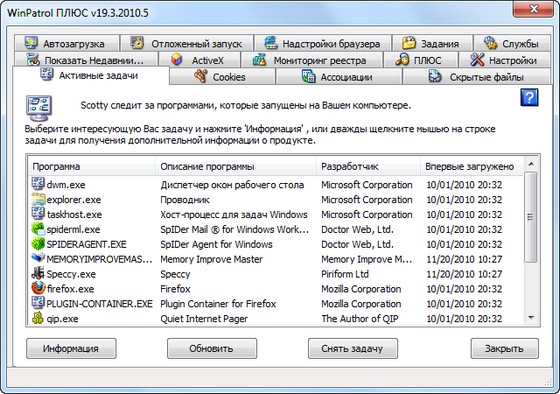Go to the Мониторинг реестра tab
560x394 pixels.
312,60
